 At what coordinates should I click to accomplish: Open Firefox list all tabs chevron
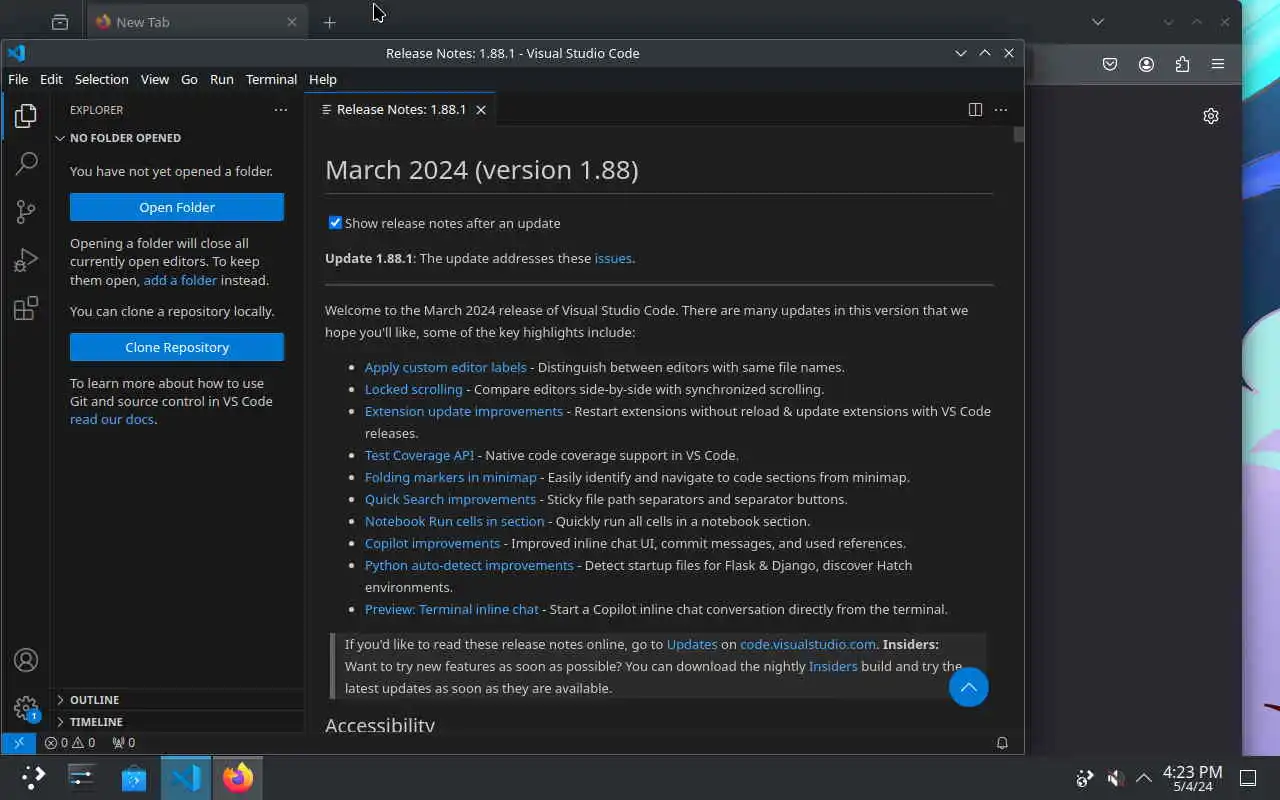click(x=1098, y=22)
